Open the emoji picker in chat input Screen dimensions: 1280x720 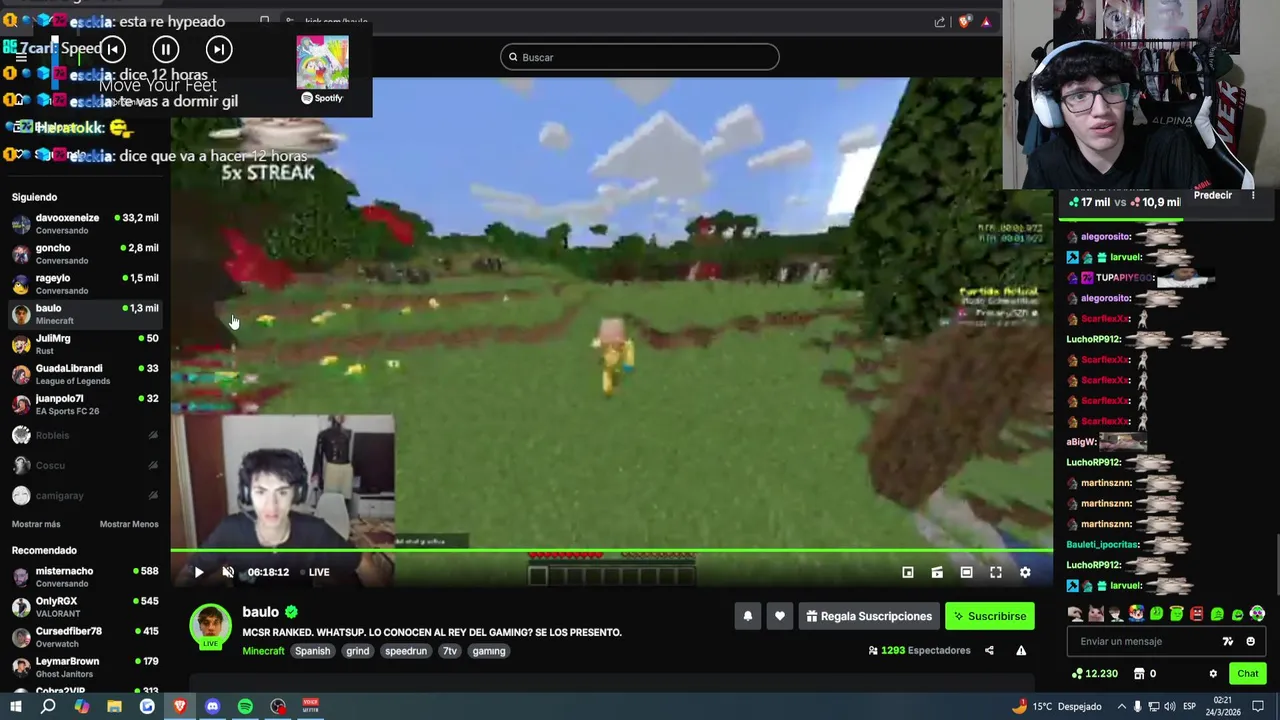[x=1250, y=641]
